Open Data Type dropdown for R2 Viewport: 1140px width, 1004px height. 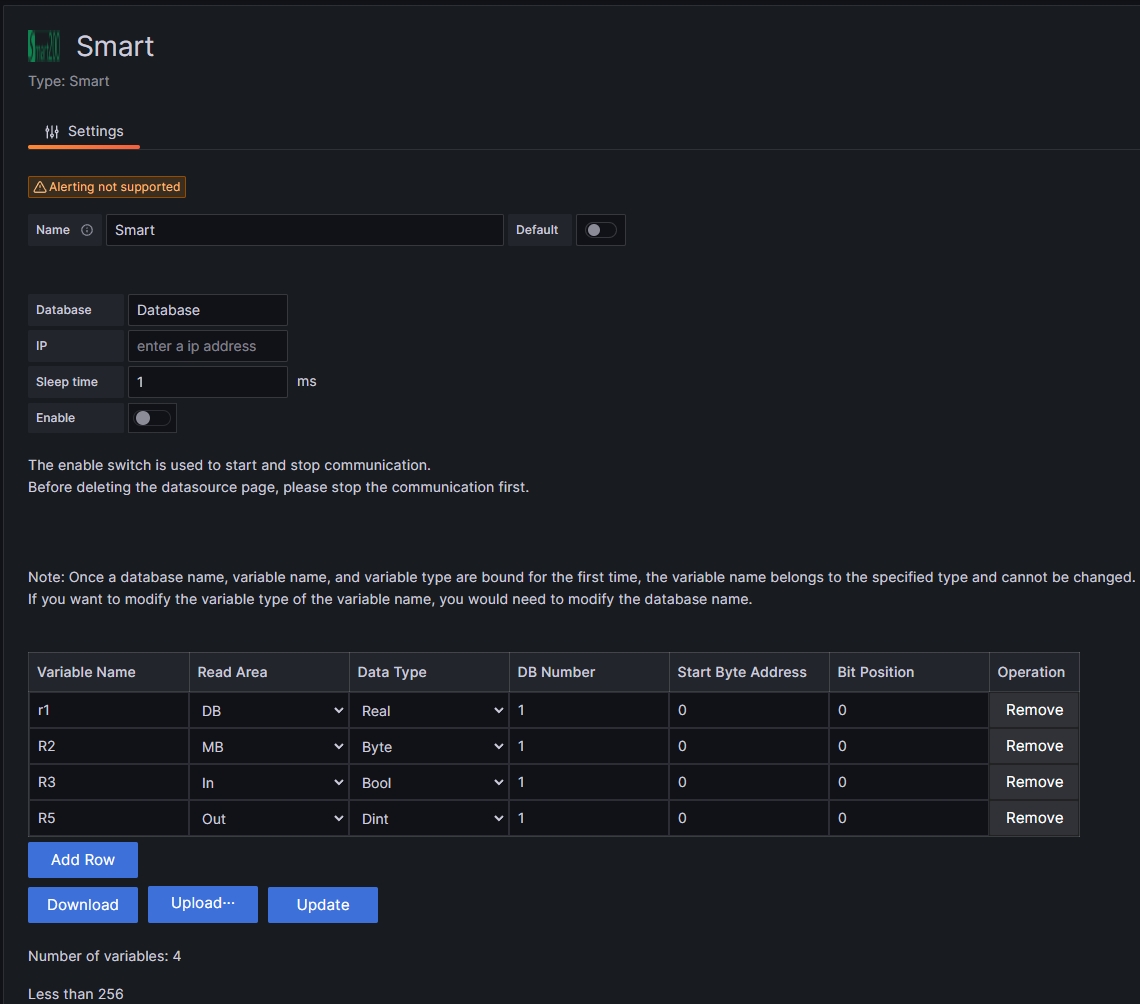429,747
